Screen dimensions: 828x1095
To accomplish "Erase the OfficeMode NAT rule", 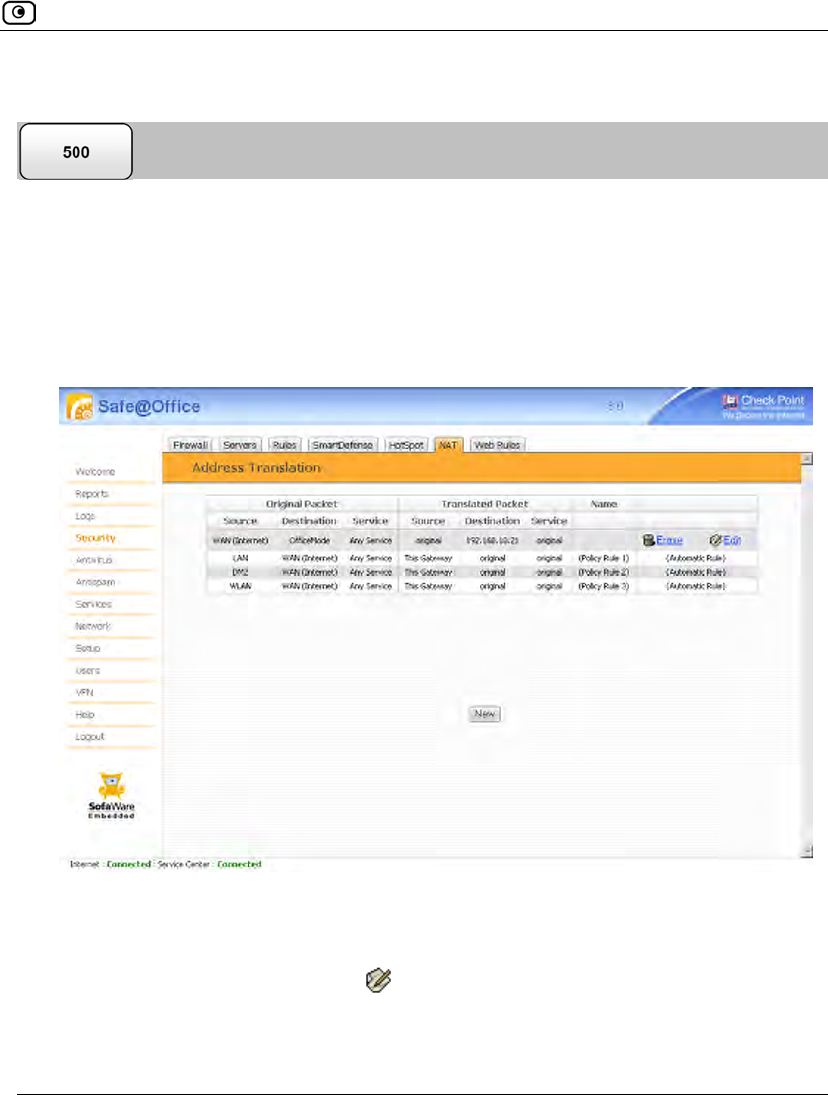I will coord(663,540).
